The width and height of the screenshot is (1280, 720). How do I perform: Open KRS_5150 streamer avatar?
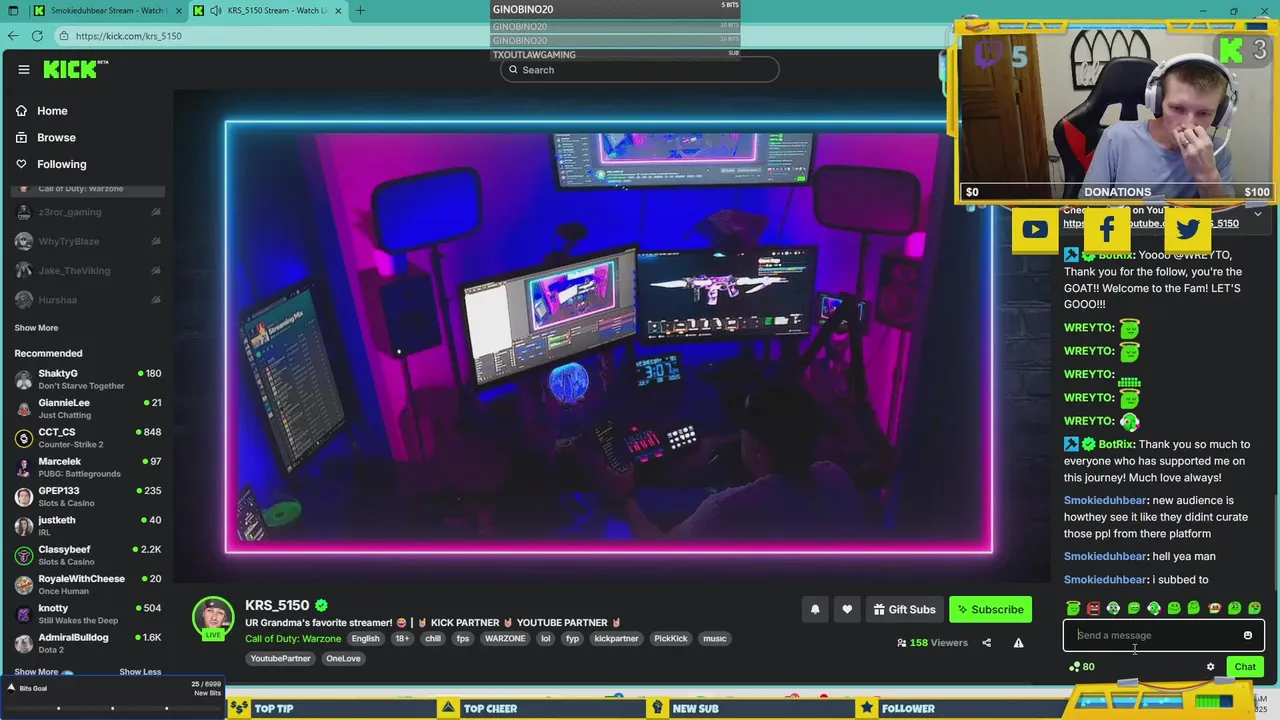[213, 617]
